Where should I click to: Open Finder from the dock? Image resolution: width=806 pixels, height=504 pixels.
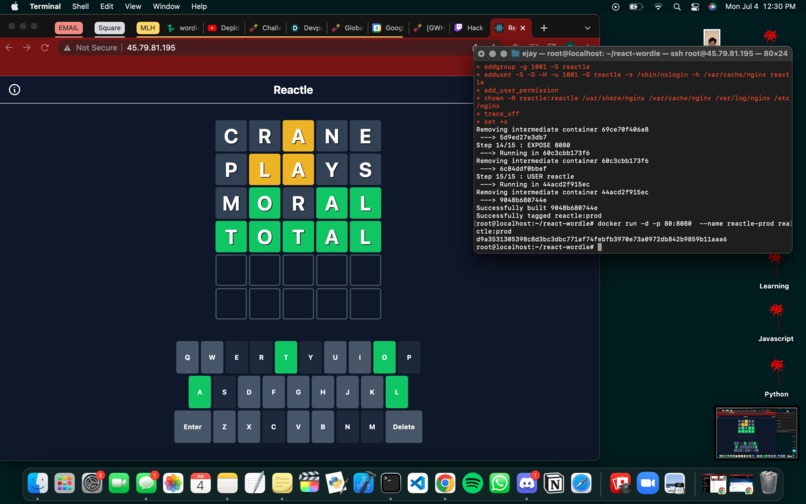pos(38,483)
